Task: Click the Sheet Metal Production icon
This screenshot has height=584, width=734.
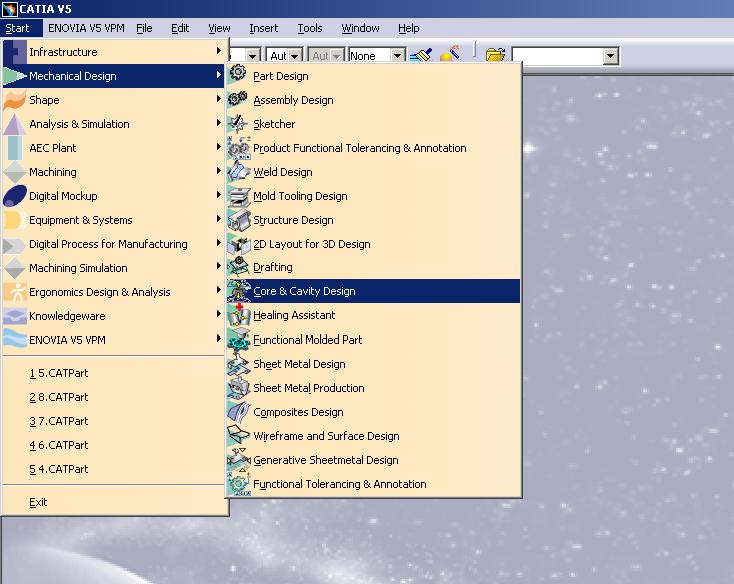Action: [239, 387]
